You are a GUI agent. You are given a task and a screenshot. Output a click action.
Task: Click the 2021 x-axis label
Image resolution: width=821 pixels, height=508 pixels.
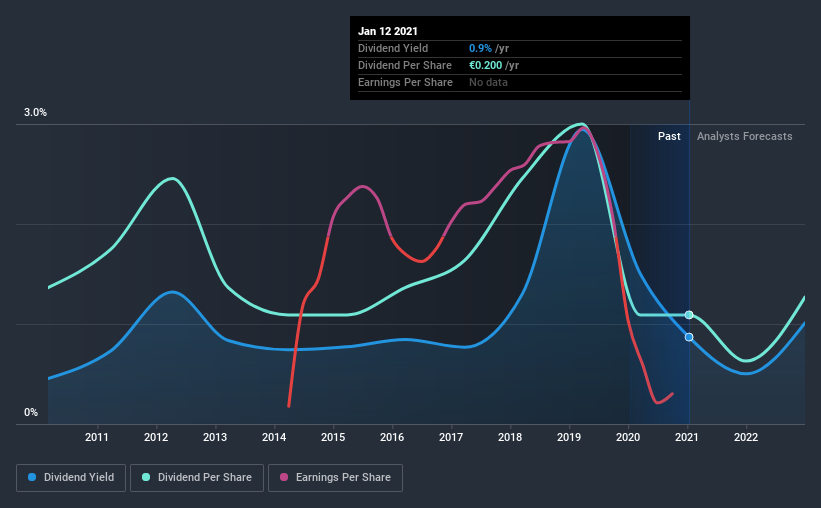(687, 437)
